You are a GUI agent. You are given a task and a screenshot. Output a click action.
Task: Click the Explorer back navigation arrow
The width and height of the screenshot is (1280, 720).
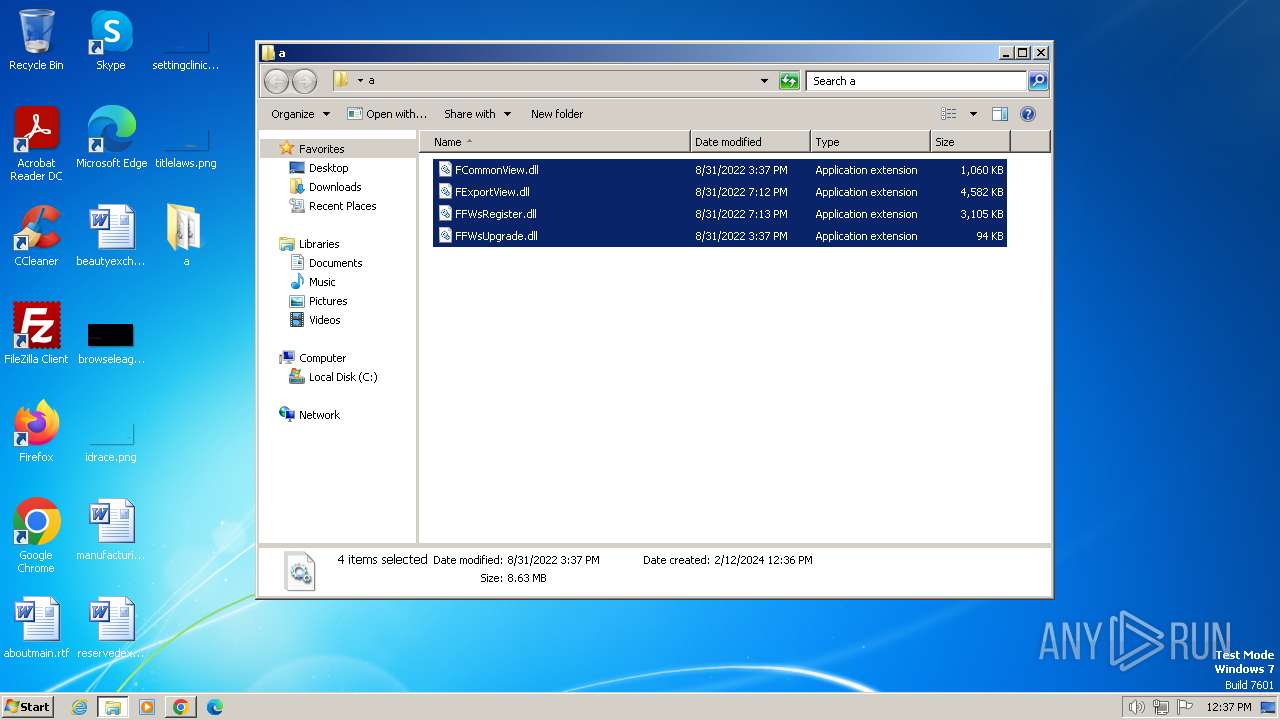[x=277, y=81]
